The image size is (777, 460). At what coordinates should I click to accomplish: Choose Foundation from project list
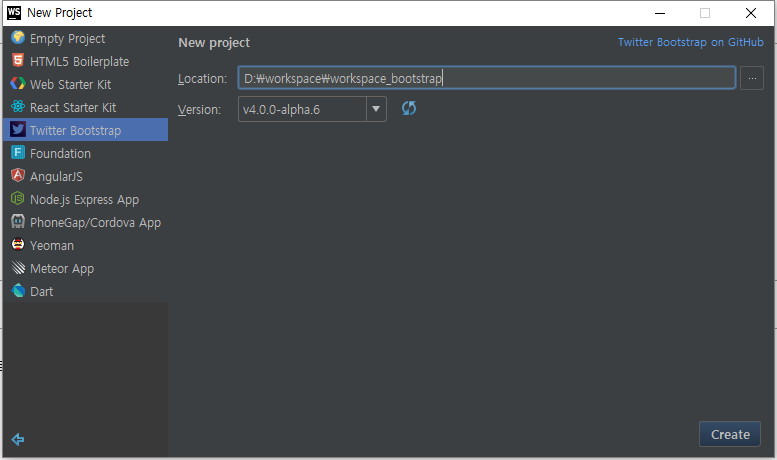click(x=85, y=153)
